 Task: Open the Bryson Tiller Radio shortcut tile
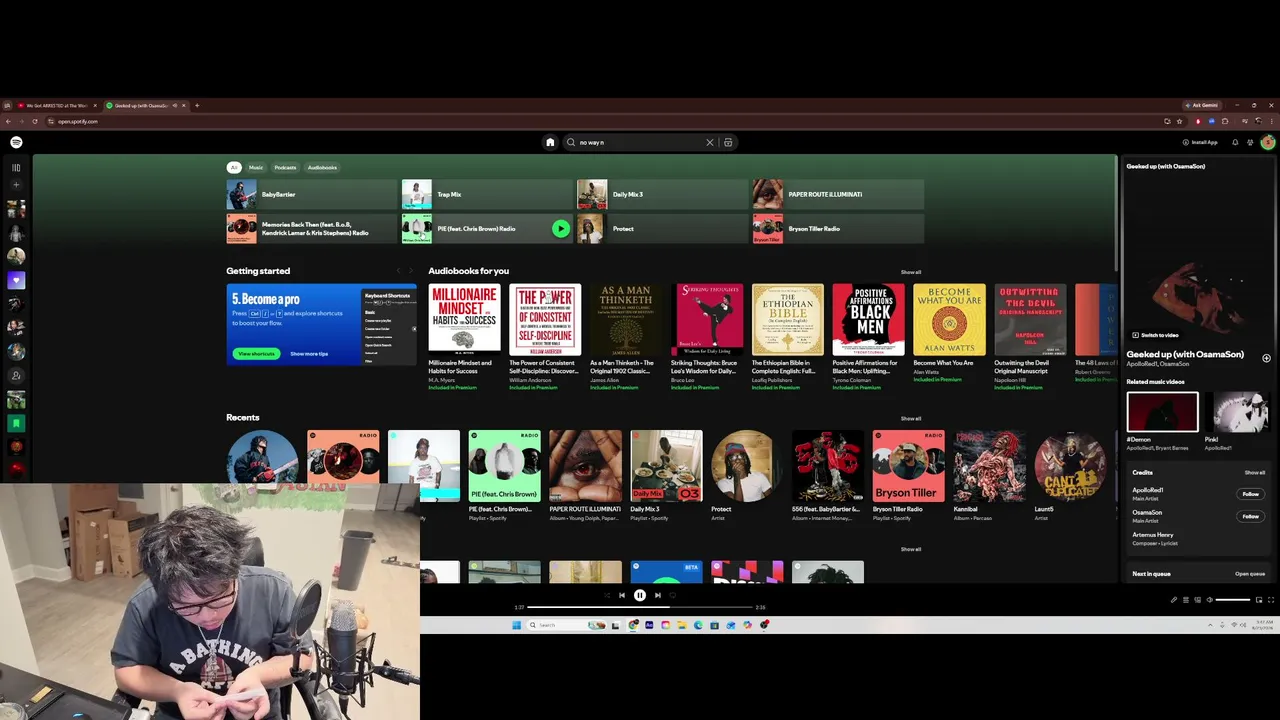(x=838, y=228)
